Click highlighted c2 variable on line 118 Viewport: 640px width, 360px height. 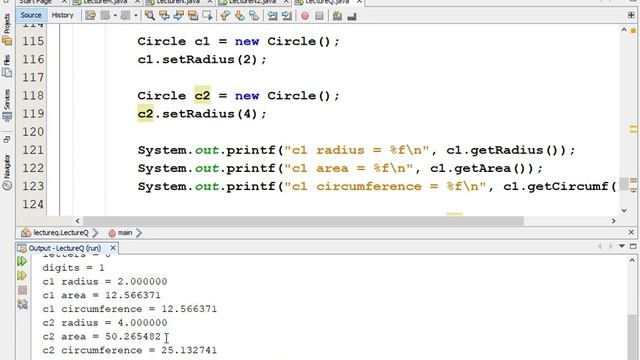tap(202, 96)
